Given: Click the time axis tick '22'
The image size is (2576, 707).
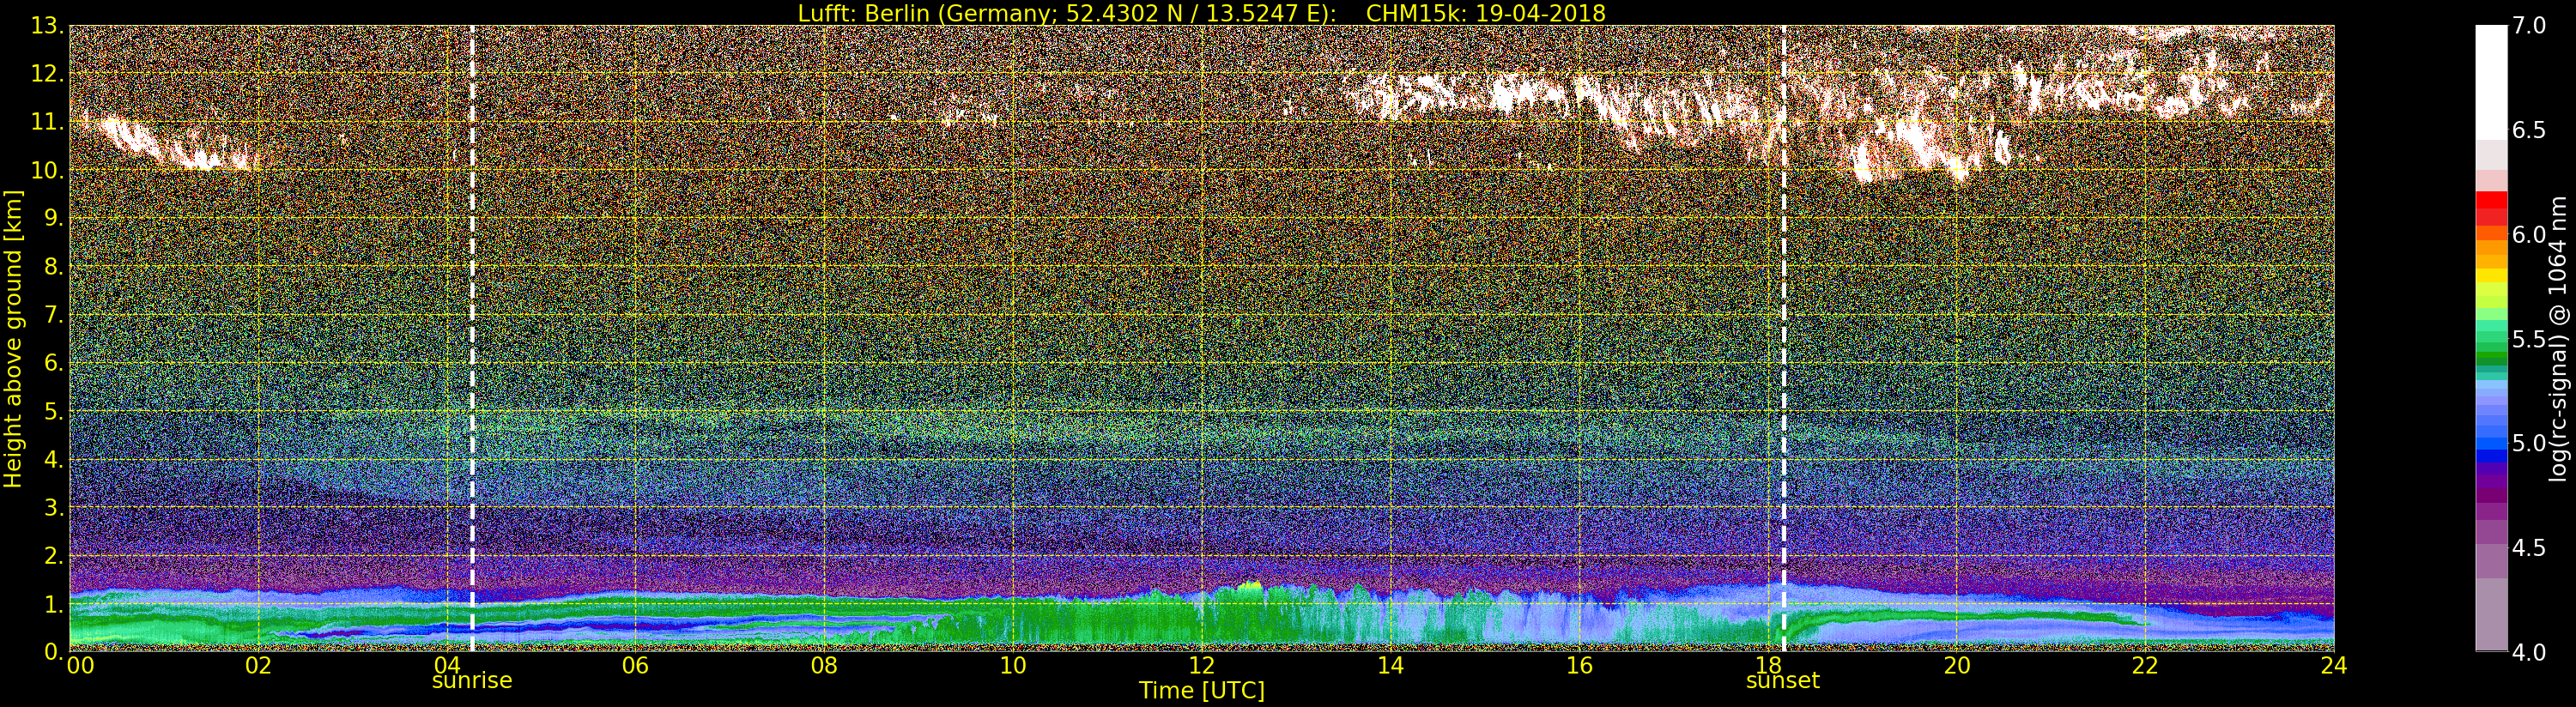Looking at the screenshot, I should tap(2145, 665).
